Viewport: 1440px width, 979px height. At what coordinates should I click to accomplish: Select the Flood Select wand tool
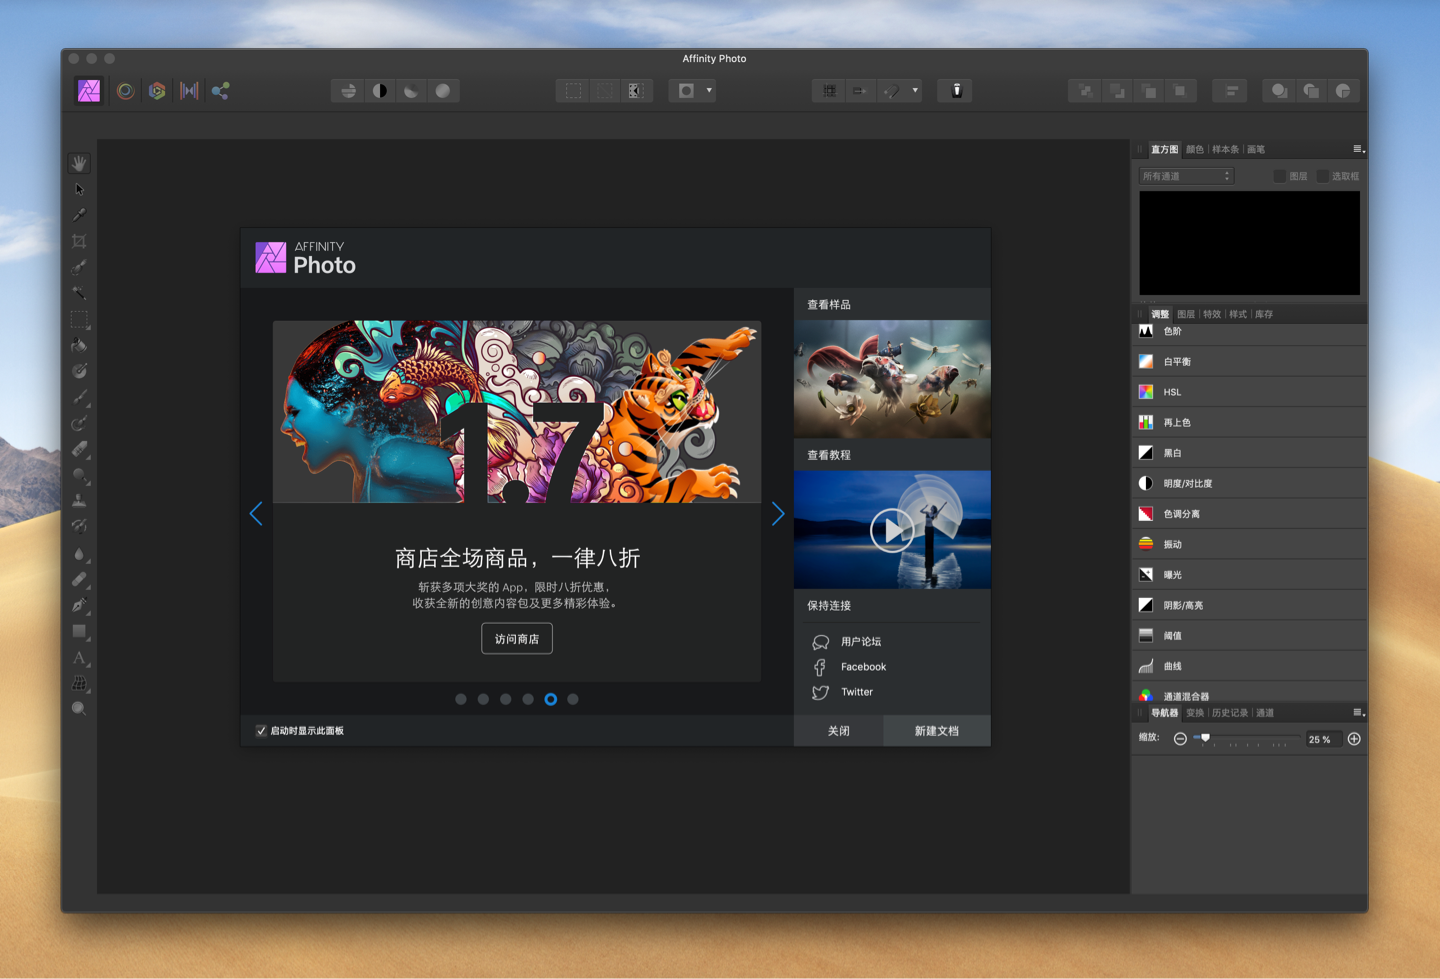click(x=79, y=293)
